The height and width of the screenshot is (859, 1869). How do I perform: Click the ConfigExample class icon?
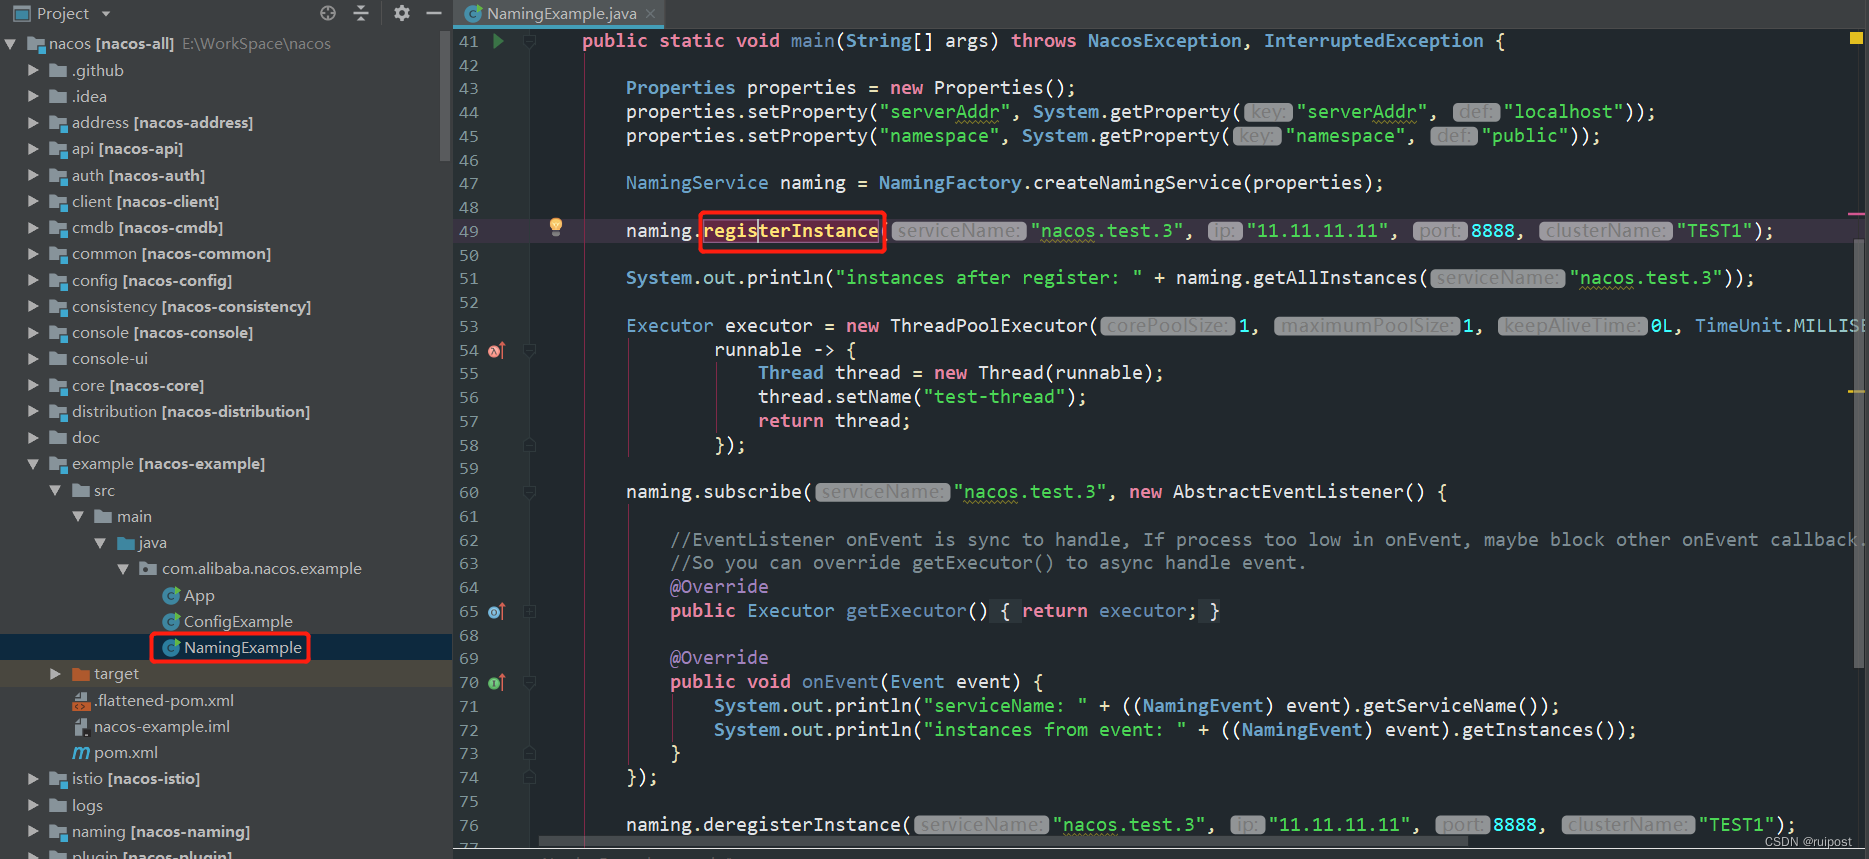coord(171,621)
